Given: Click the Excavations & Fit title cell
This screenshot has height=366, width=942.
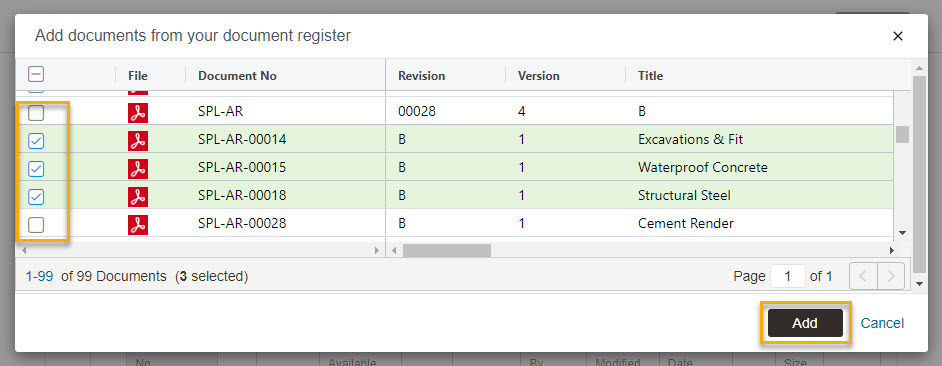Looking at the screenshot, I should point(690,139).
